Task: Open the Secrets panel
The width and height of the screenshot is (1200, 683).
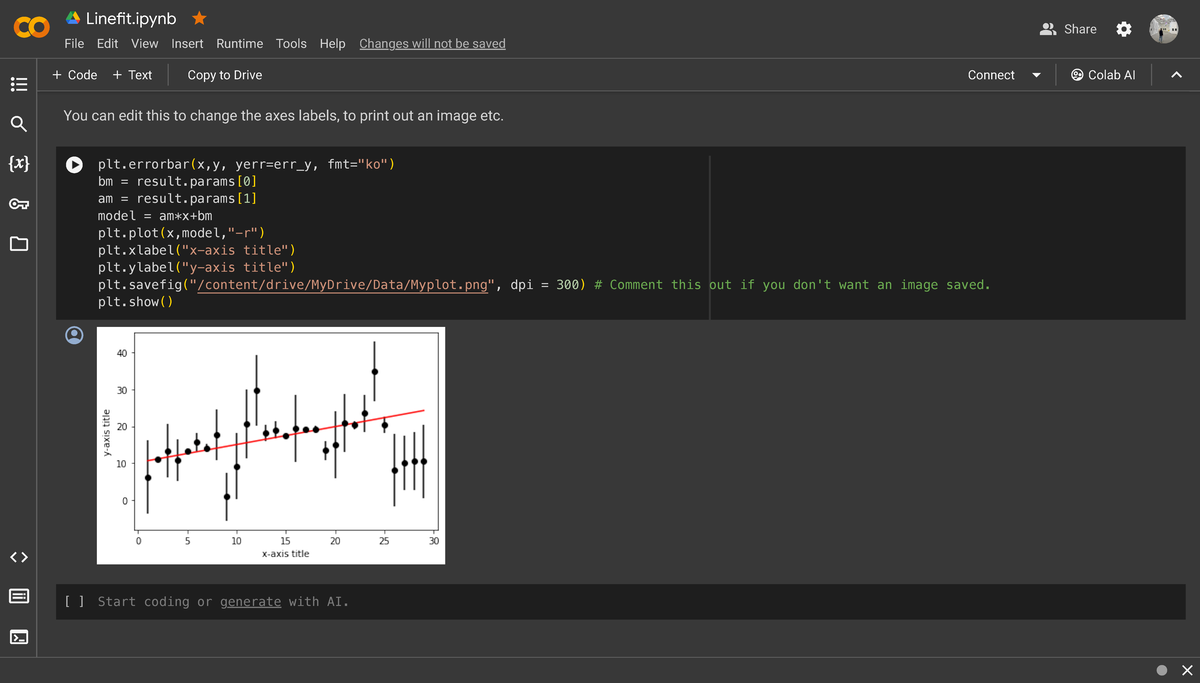Action: (18, 203)
